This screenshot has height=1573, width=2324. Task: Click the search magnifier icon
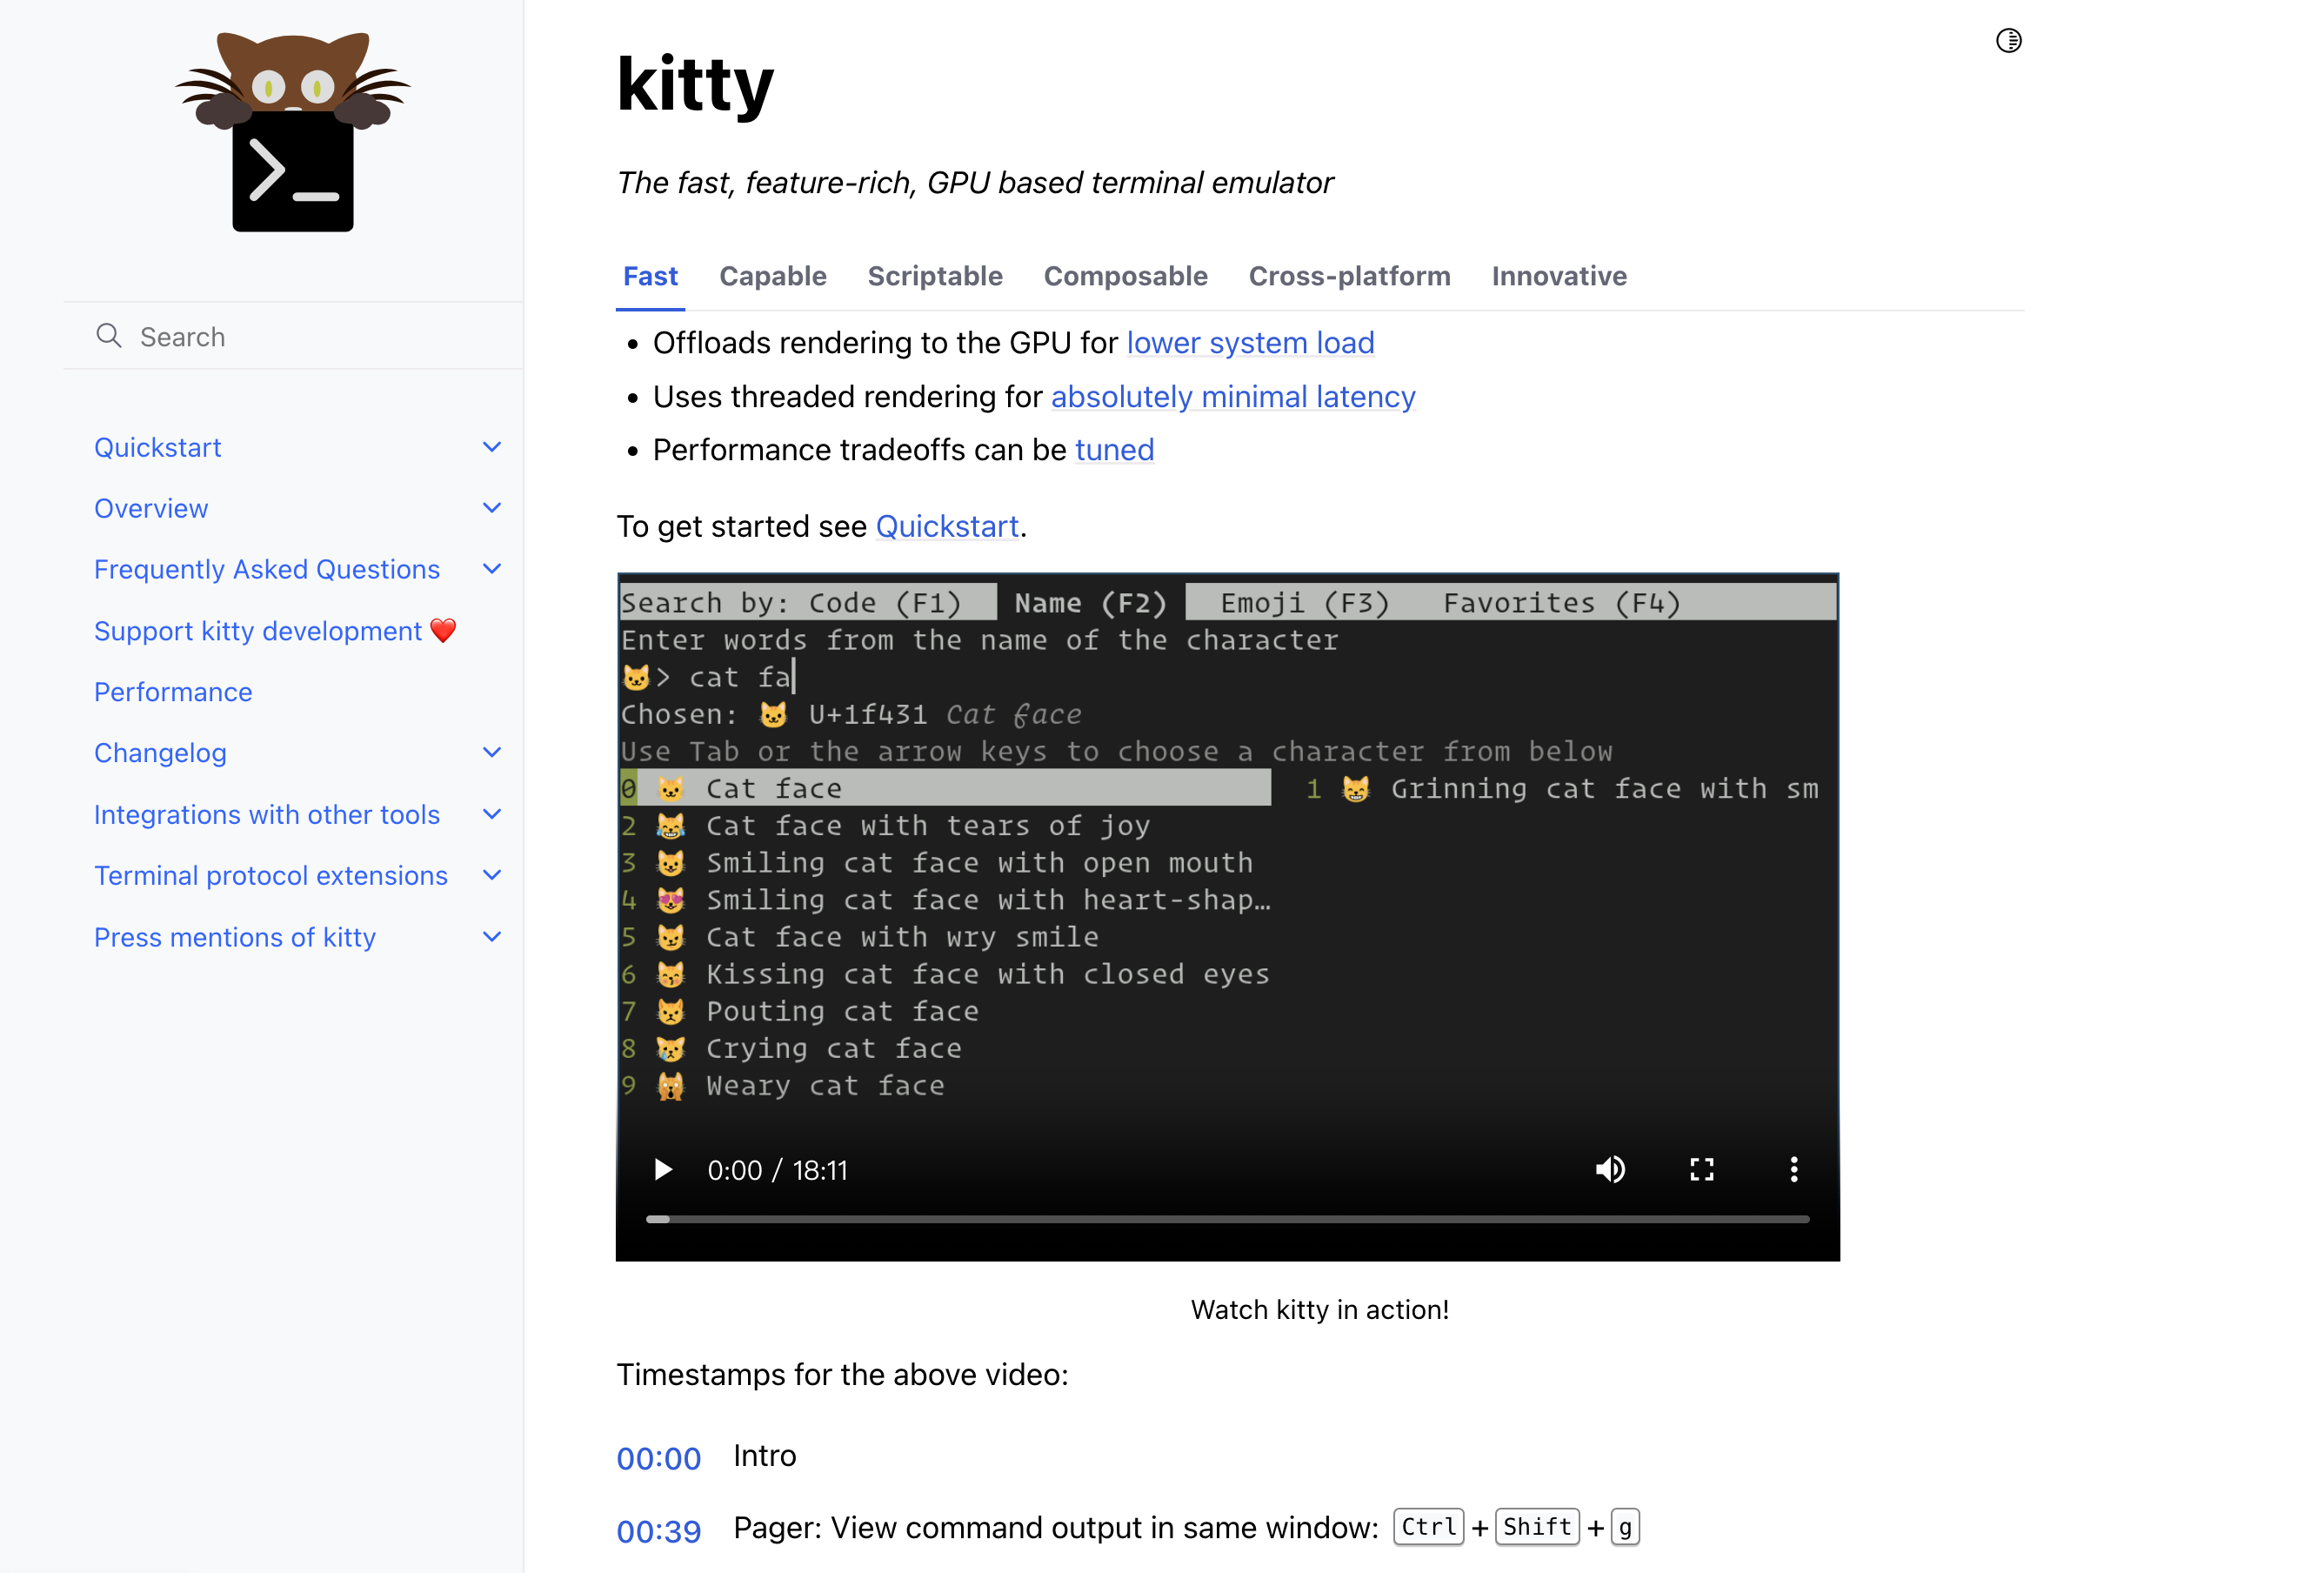point(109,336)
